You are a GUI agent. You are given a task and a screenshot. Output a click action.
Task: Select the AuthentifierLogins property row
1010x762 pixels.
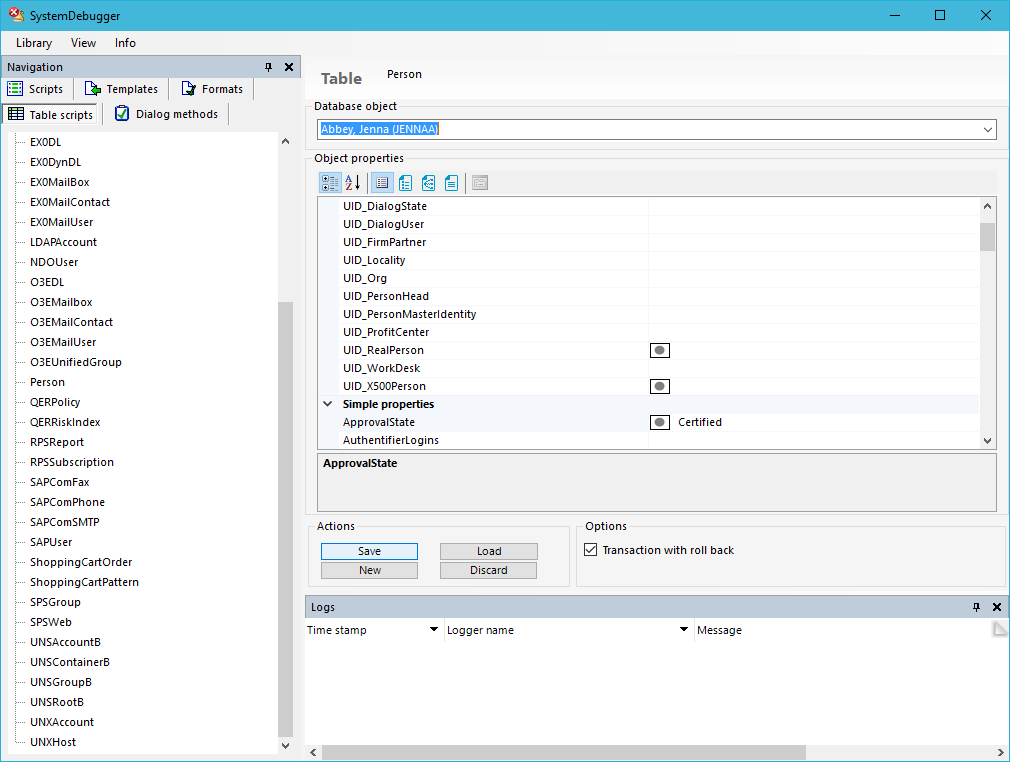649,441
